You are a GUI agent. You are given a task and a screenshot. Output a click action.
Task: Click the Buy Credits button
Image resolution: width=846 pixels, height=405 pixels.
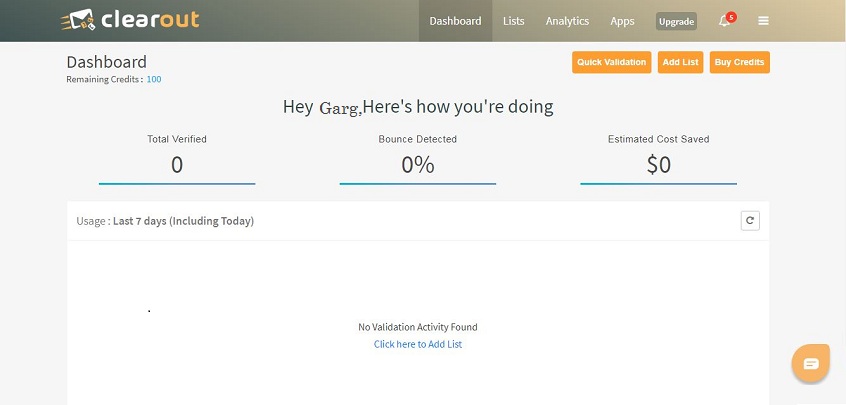(739, 62)
